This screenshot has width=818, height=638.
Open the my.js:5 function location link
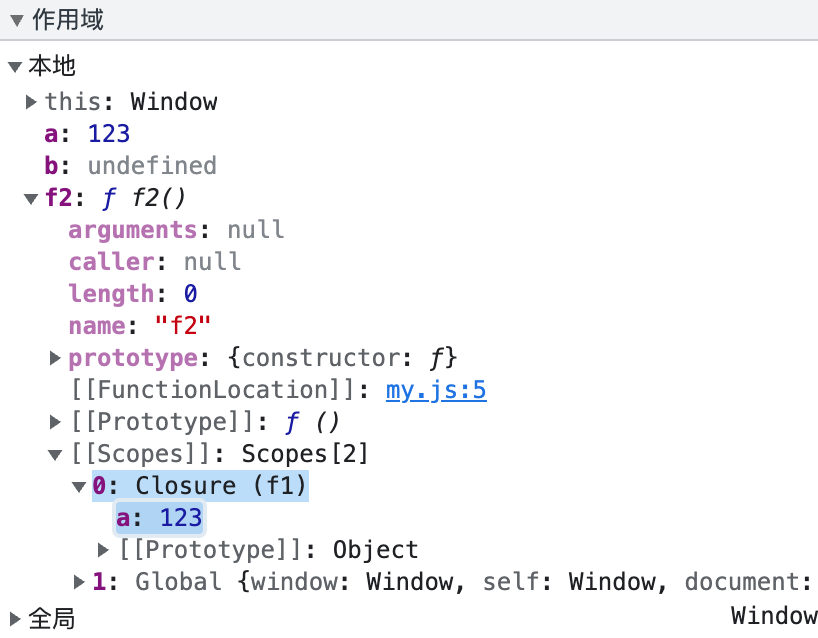click(x=436, y=390)
